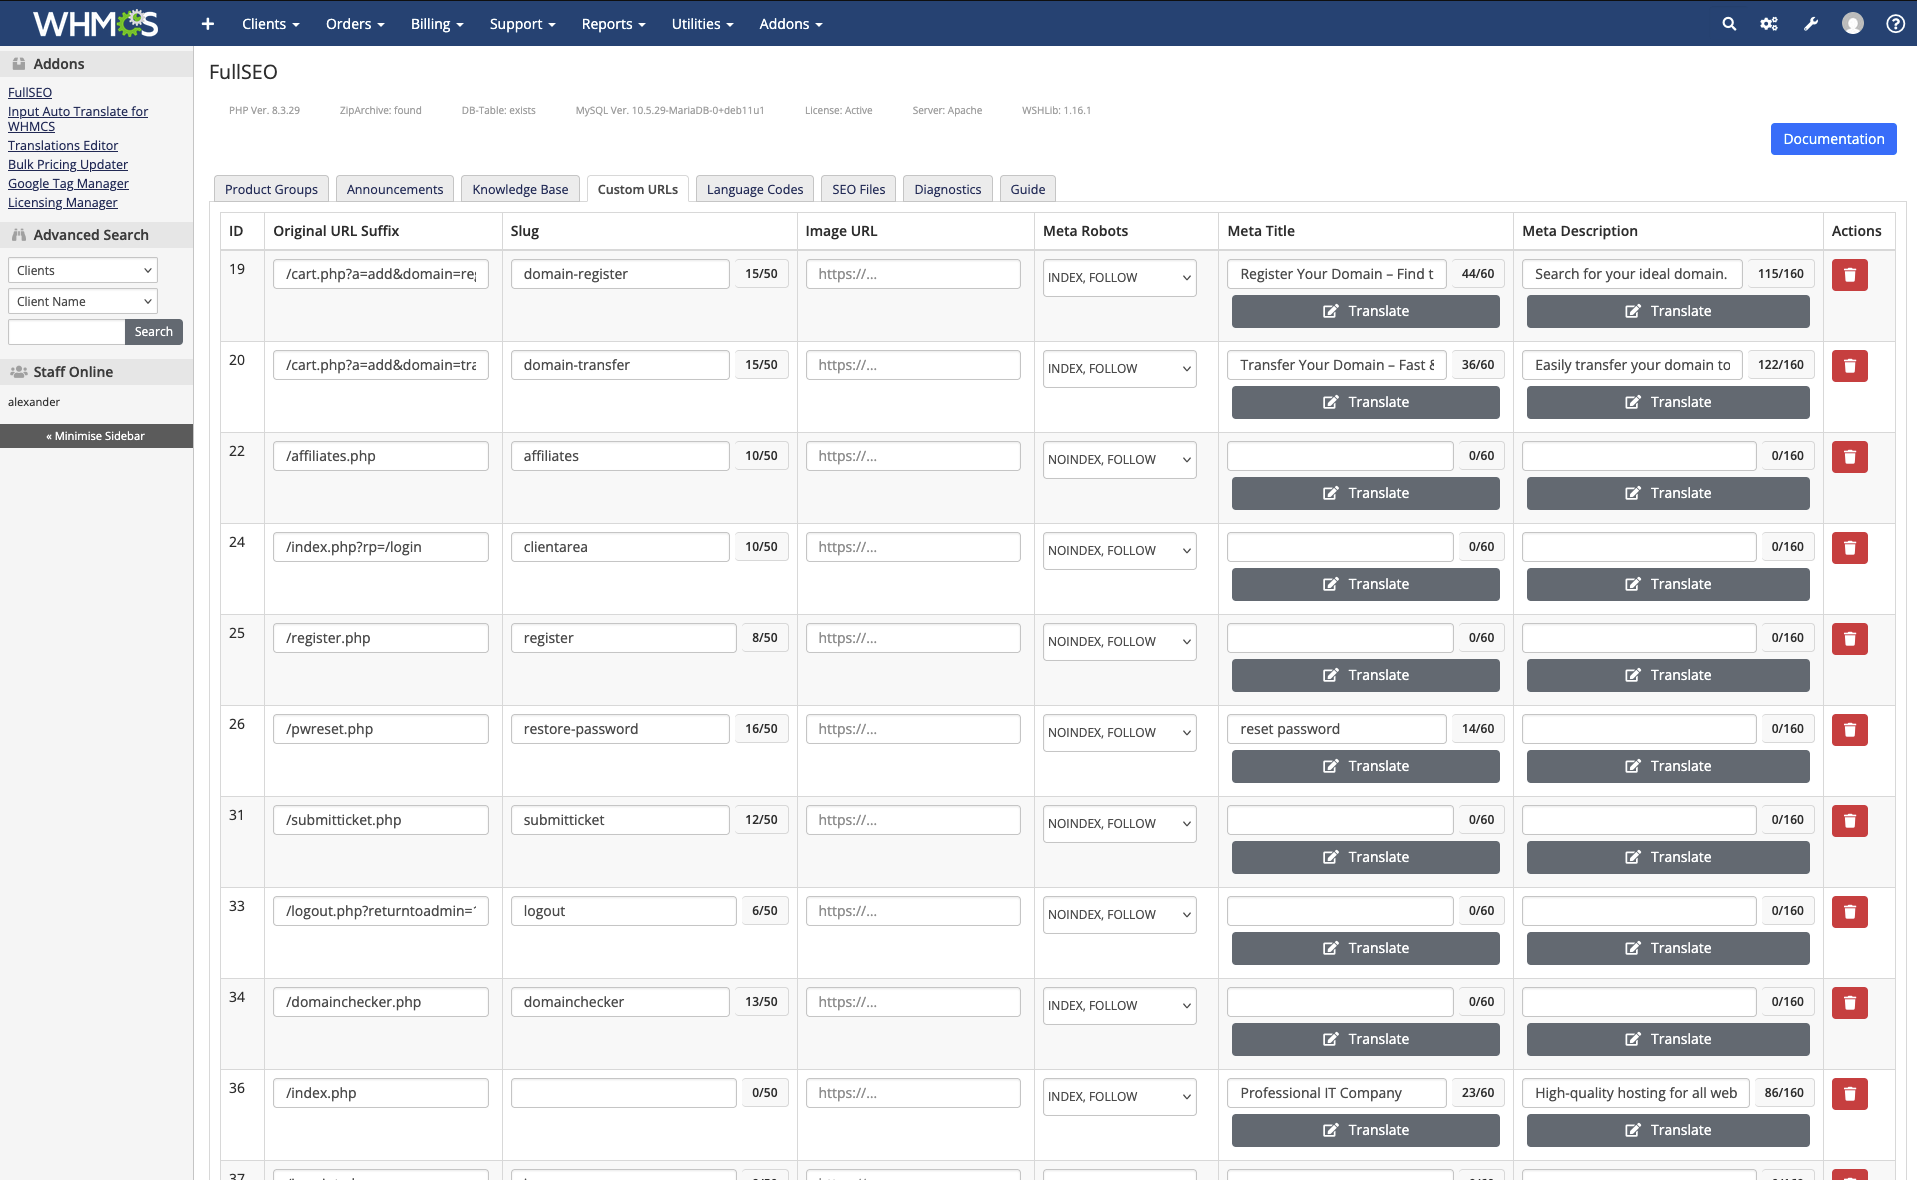Click the WHMCS logo
This screenshot has width=1917, height=1180.
click(x=95, y=23)
